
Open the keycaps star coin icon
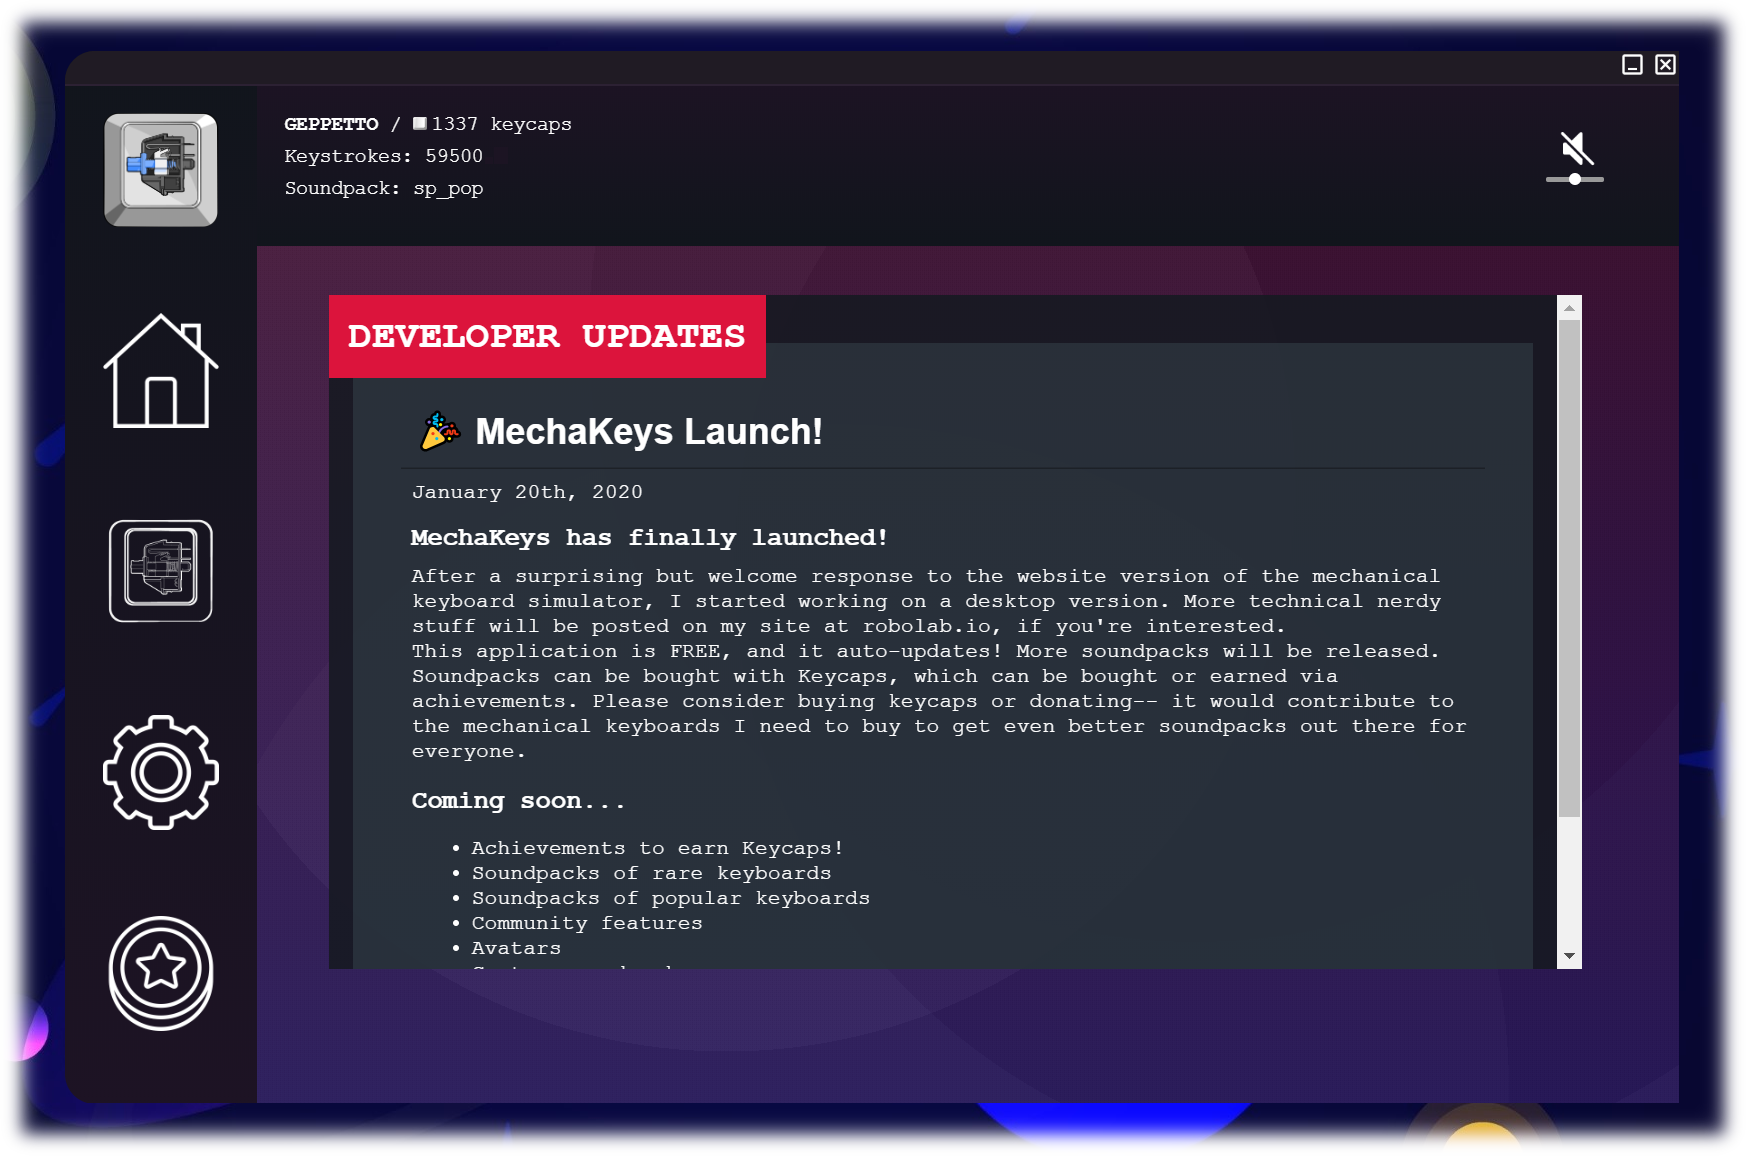(x=161, y=973)
